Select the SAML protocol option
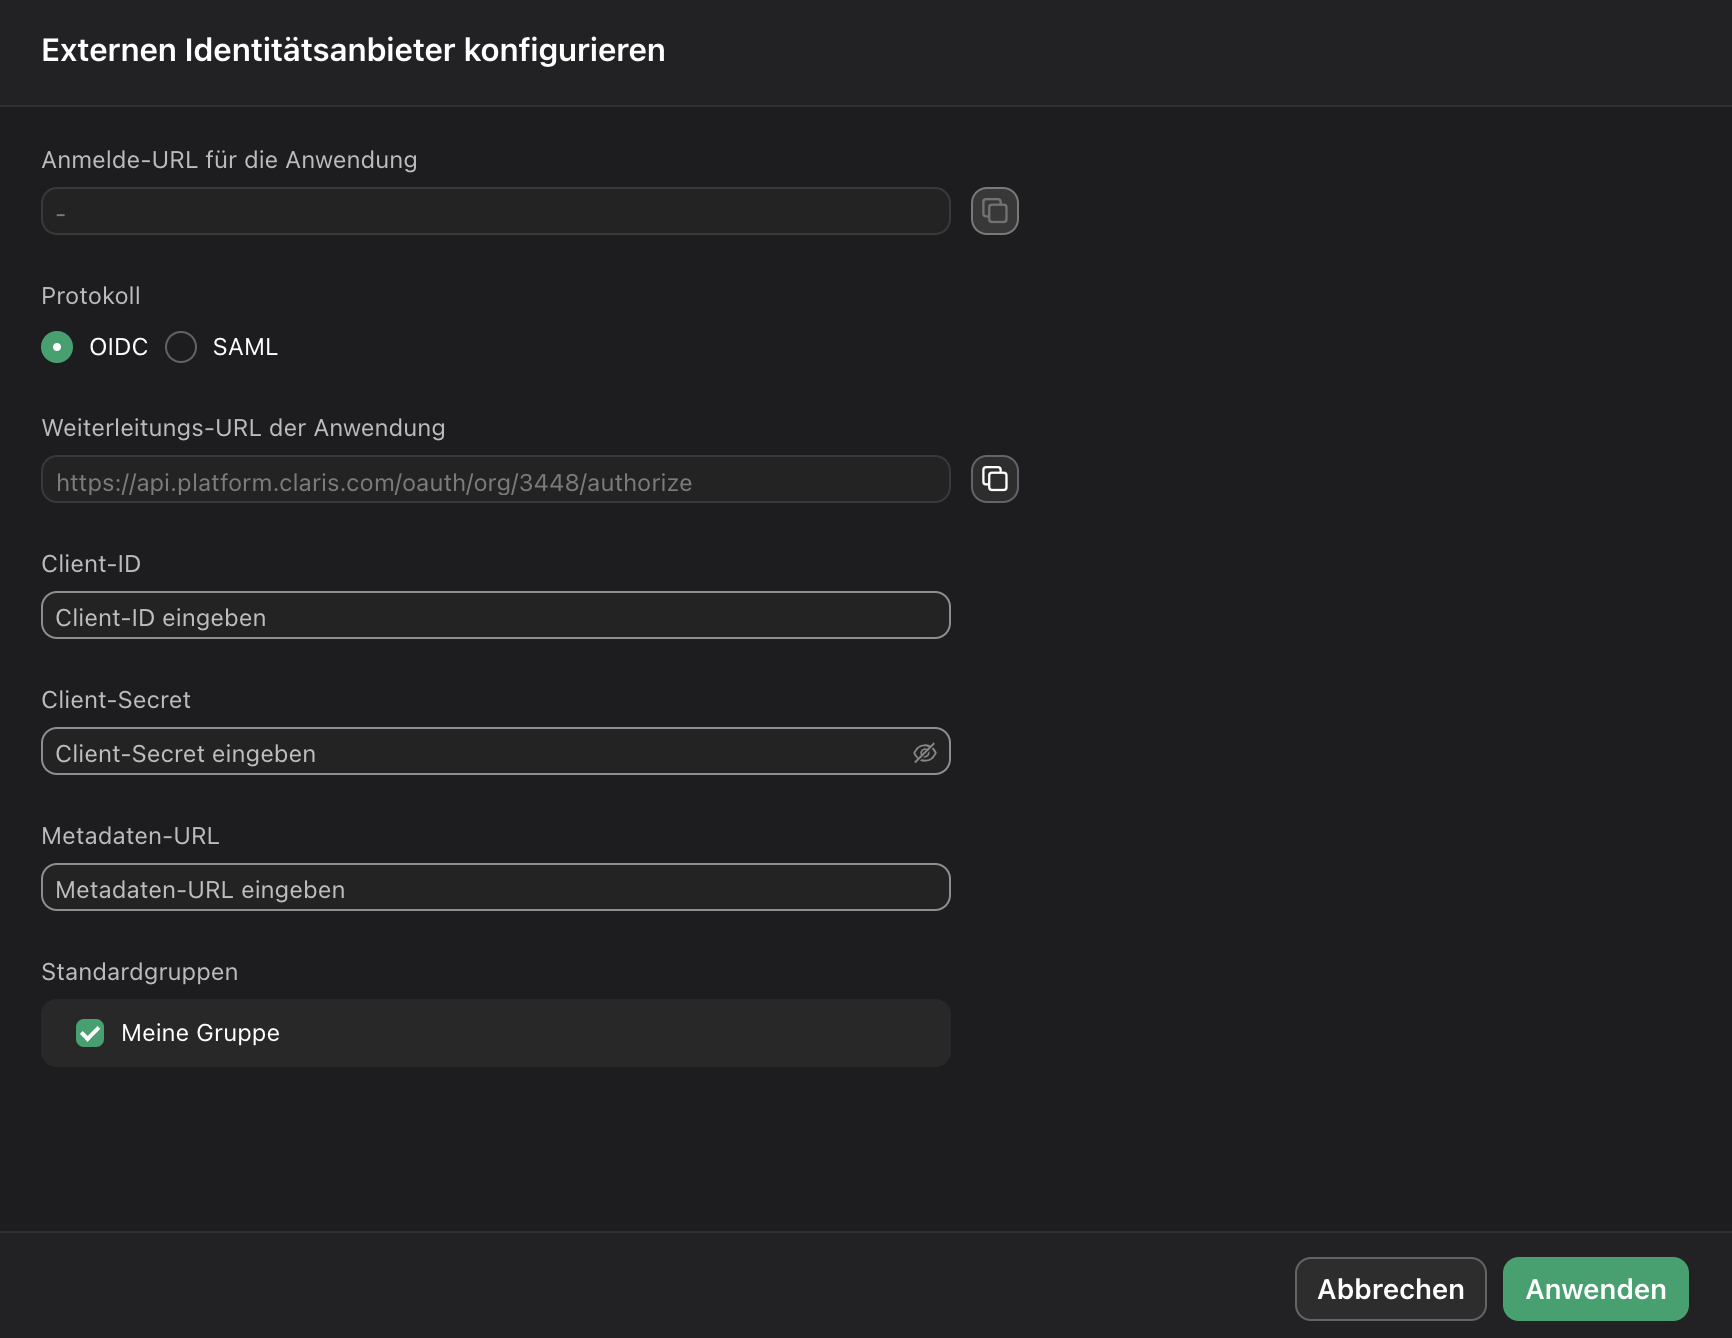The height and width of the screenshot is (1338, 1732). click(x=181, y=347)
